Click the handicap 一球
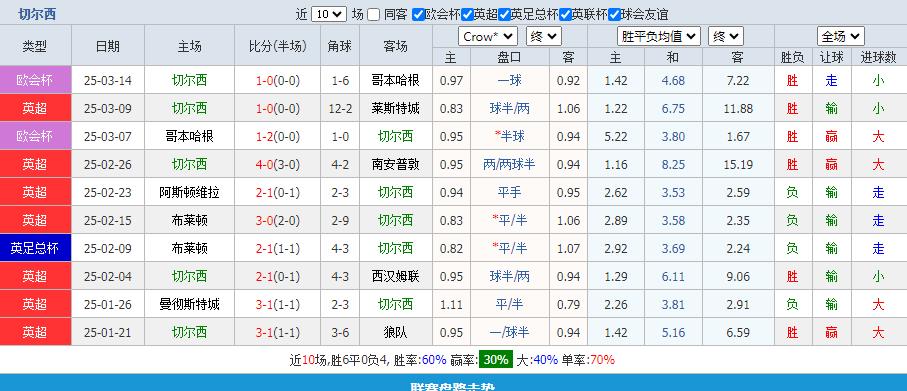 point(510,80)
